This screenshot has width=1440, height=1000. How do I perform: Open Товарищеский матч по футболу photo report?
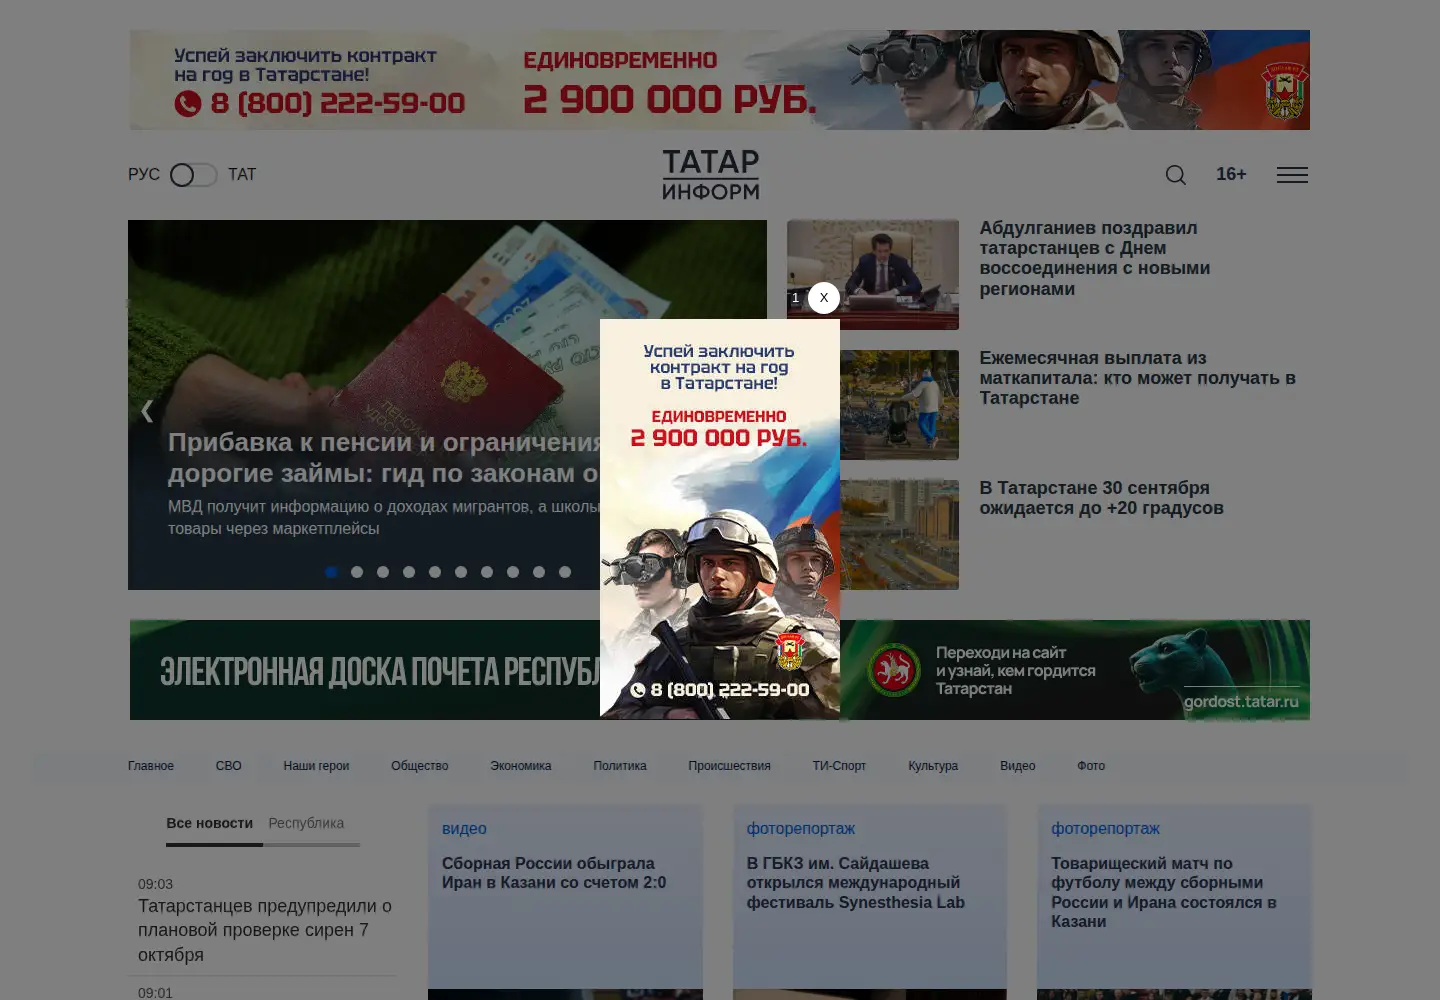(1164, 892)
